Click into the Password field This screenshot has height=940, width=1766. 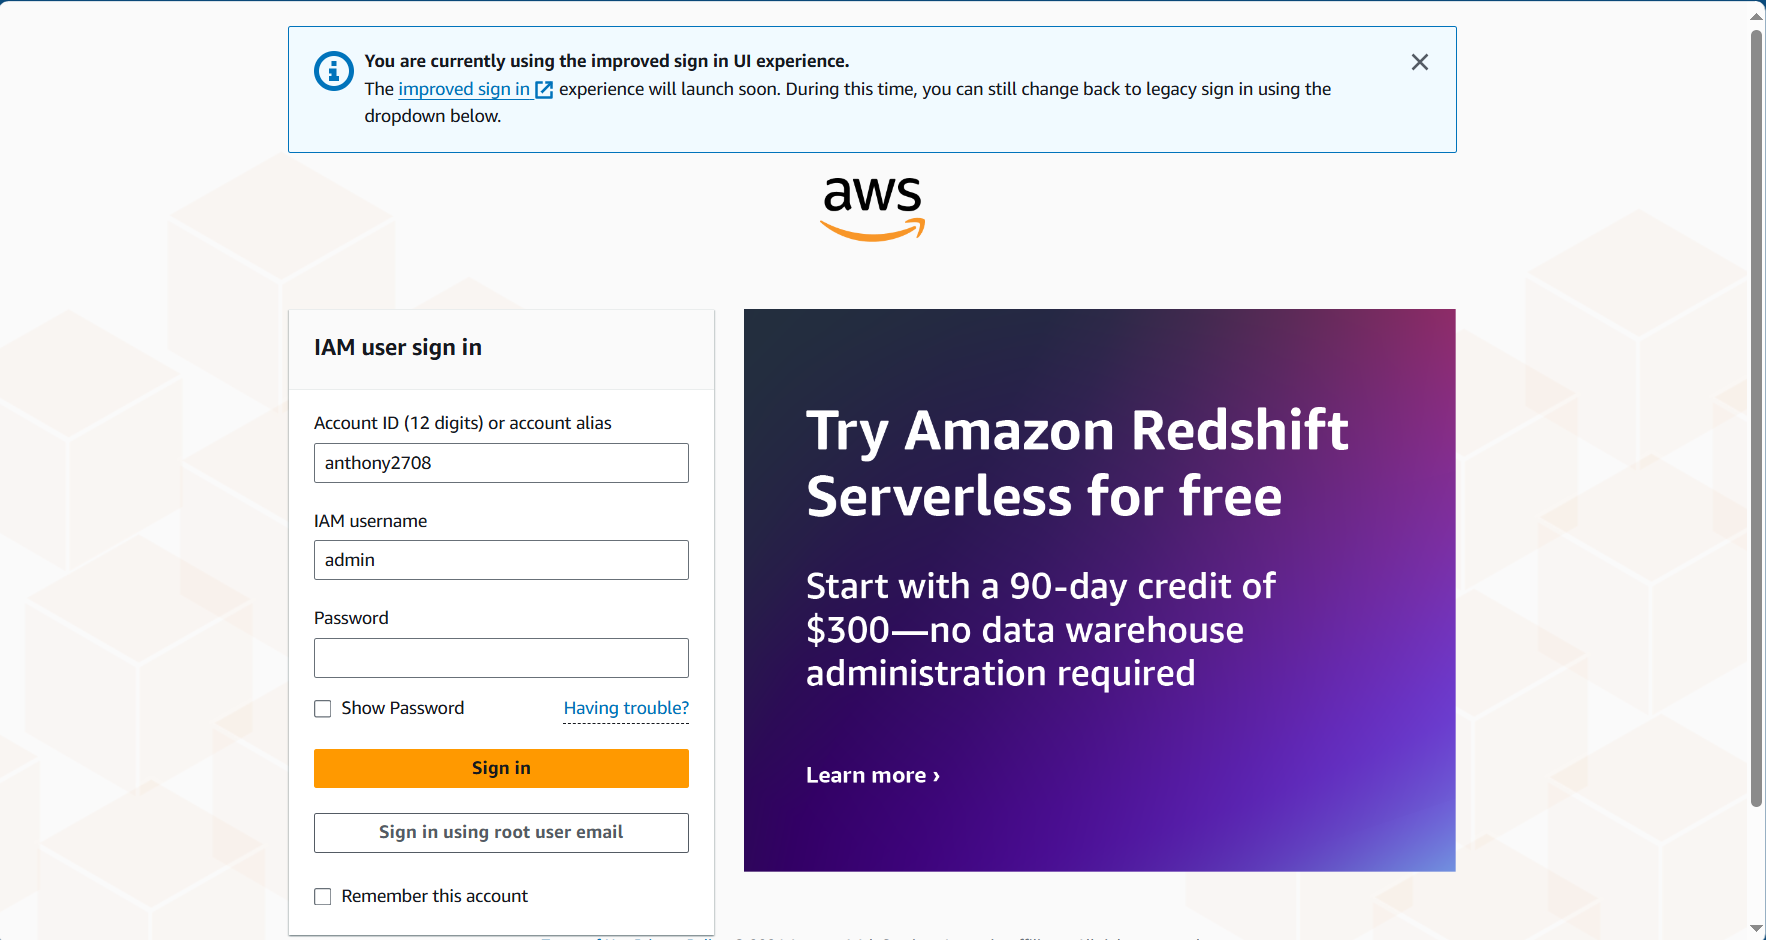(x=501, y=658)
